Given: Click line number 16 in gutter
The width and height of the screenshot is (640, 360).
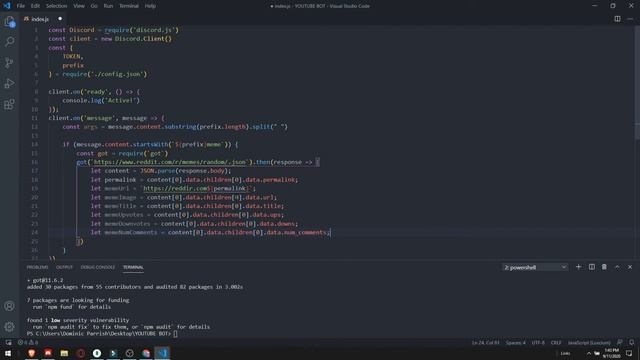Looking at the screenshot, I should (x=35, y=162).
